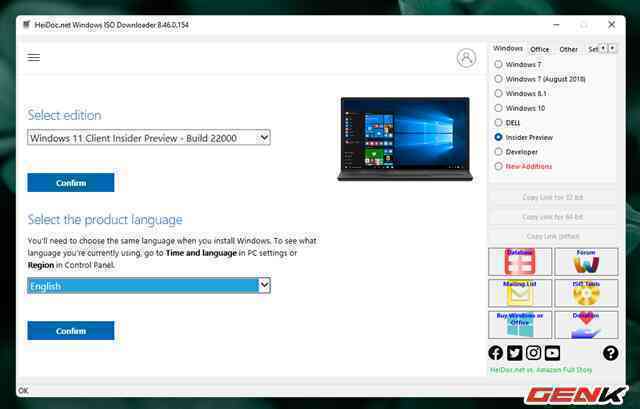Click the laptop Windows 10 image
Image resolution: width=640 pixels, height=409 pixels.
point(405,139)
